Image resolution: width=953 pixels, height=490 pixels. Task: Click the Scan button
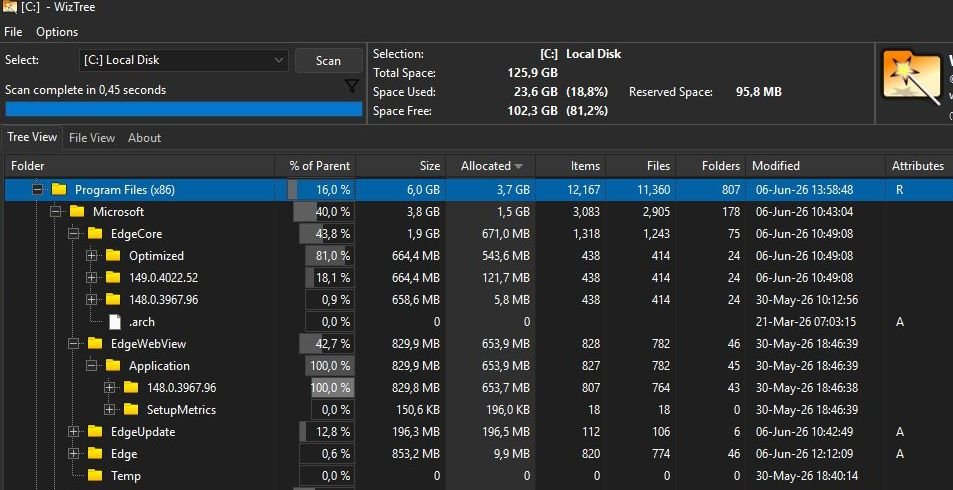pos(328,61)
